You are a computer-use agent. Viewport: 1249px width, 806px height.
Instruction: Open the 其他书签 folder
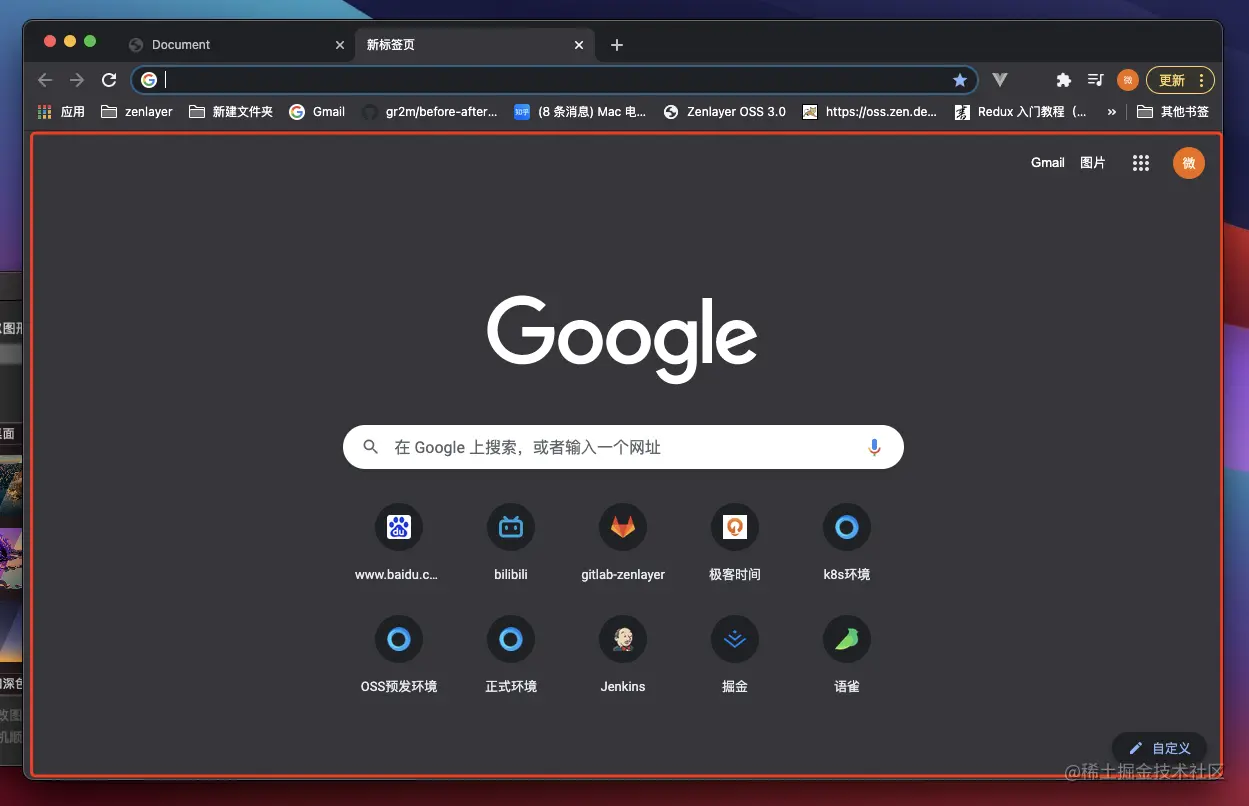[1173, 112]
